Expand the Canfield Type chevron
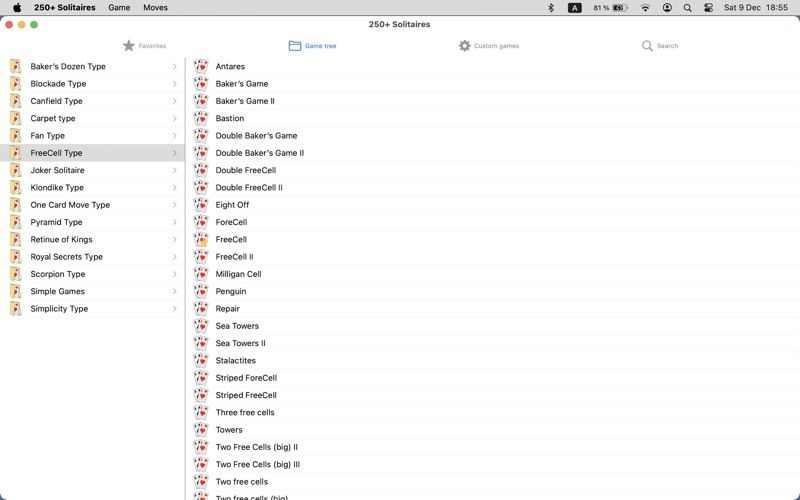Viewport: 800px width, 500px height. point(174,101)
